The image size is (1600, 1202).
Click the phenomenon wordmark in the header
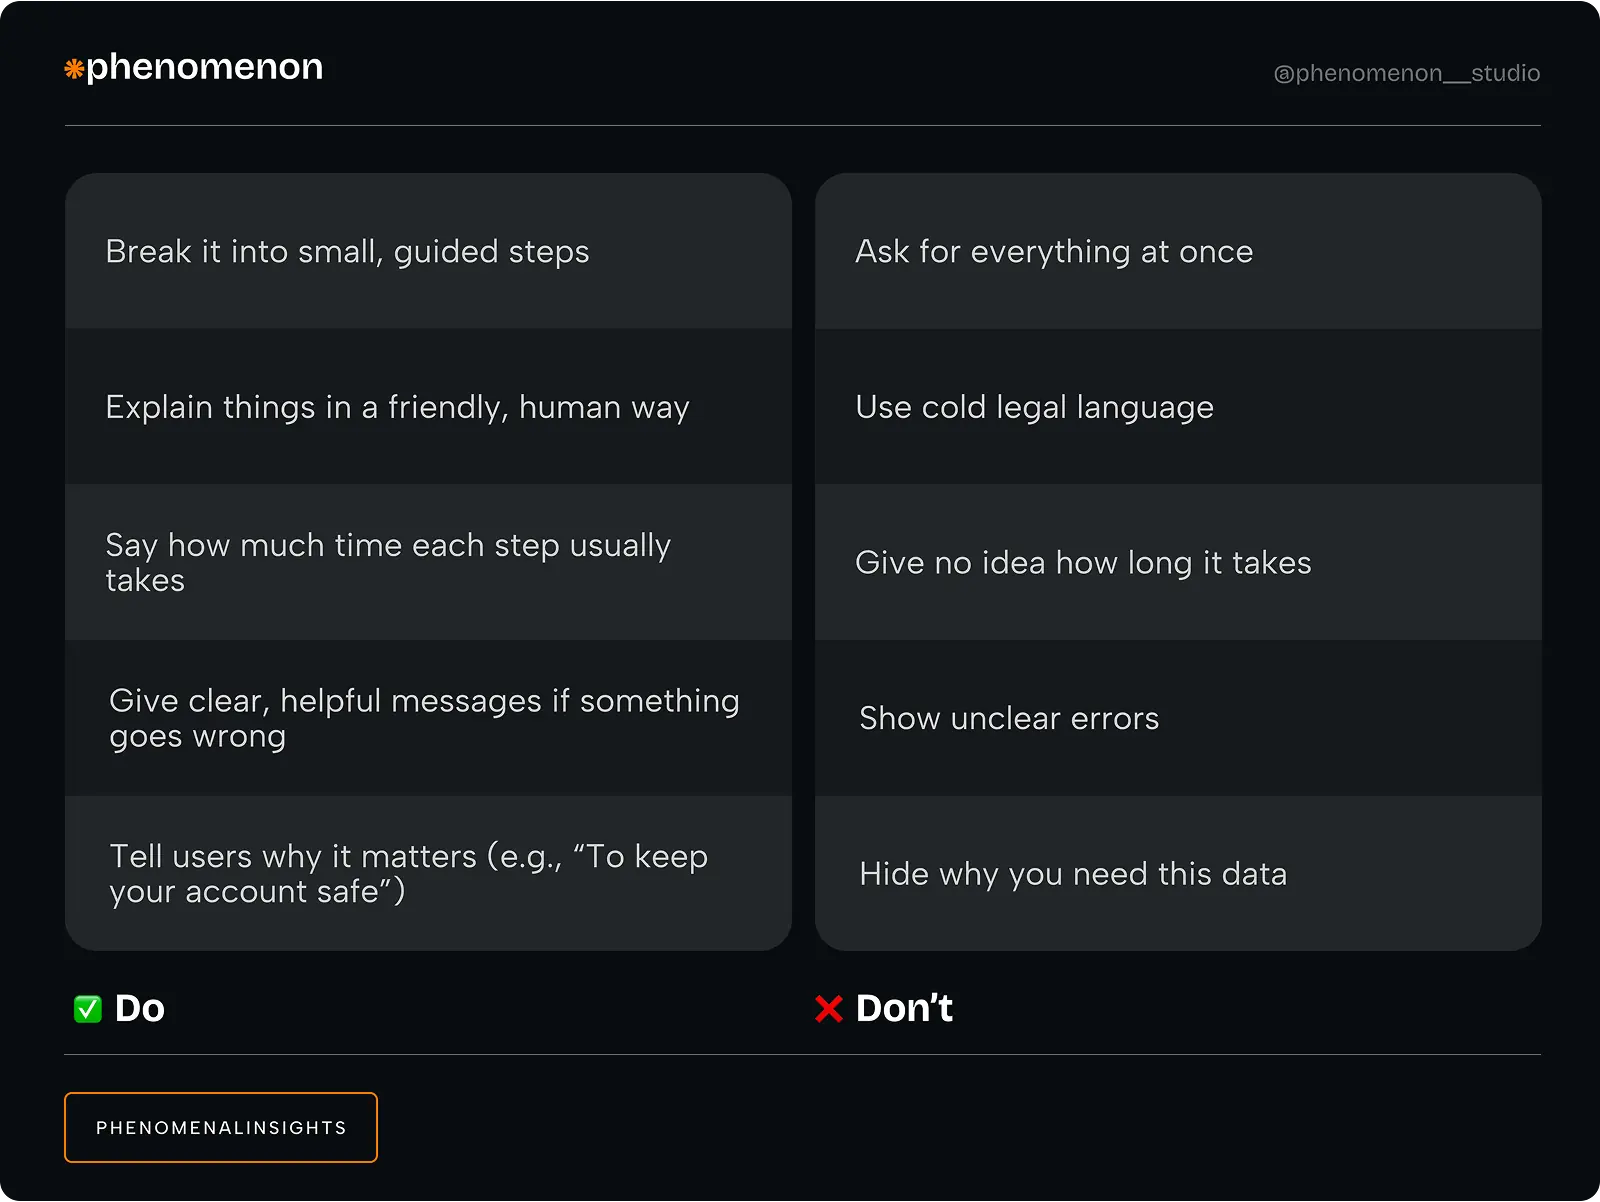(x=205, y=67)
